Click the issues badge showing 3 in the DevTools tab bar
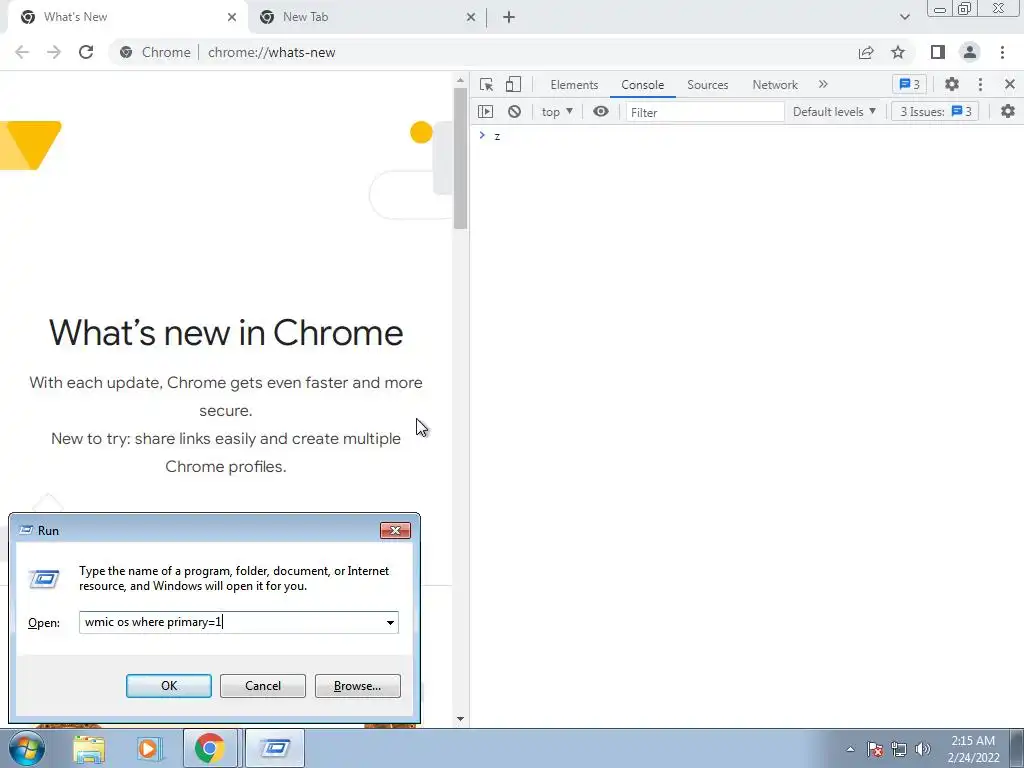 pos(909,84)
